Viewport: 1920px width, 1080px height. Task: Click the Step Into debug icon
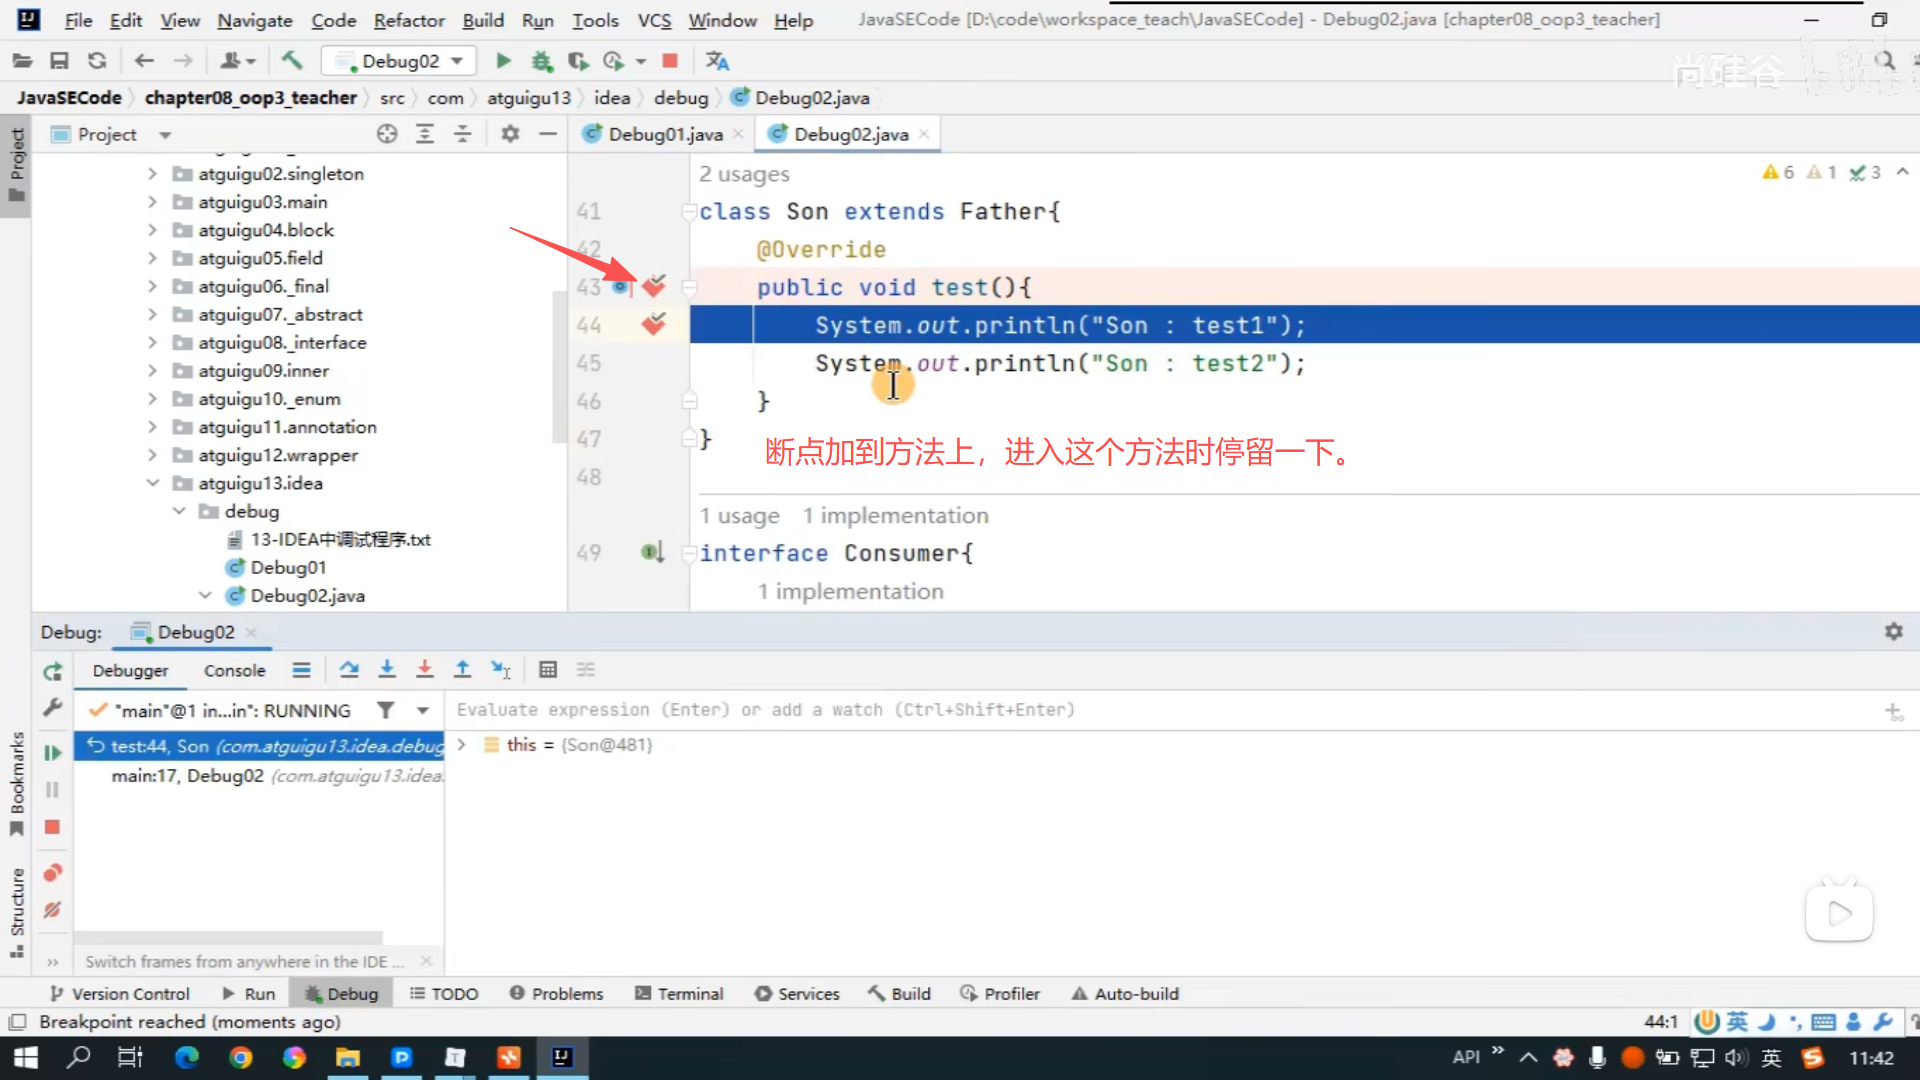[x=387, y=670]
